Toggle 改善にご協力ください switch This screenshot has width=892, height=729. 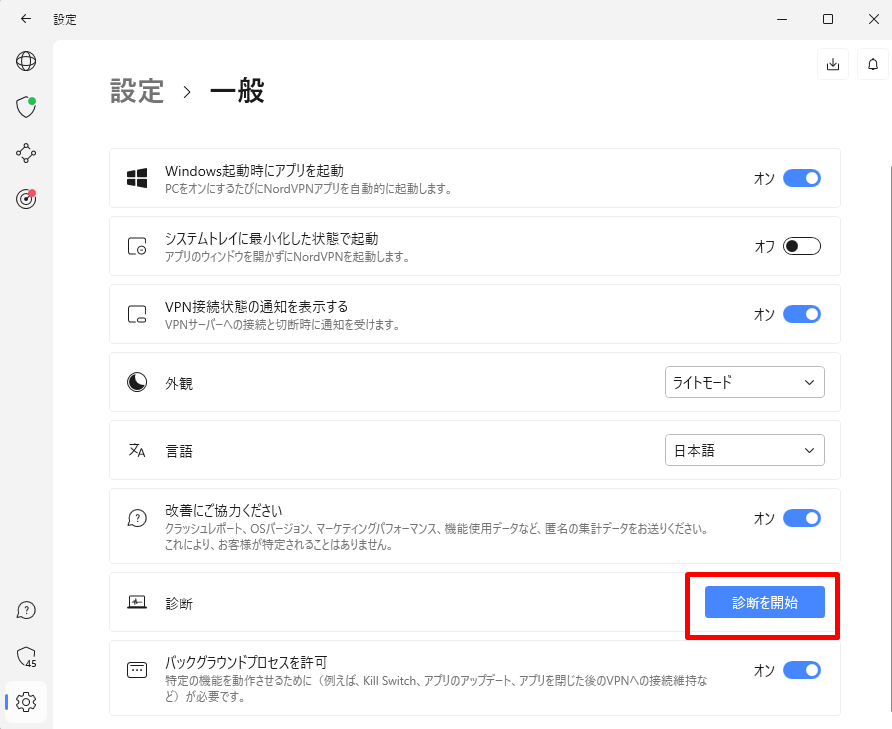[x=802, y=518]
